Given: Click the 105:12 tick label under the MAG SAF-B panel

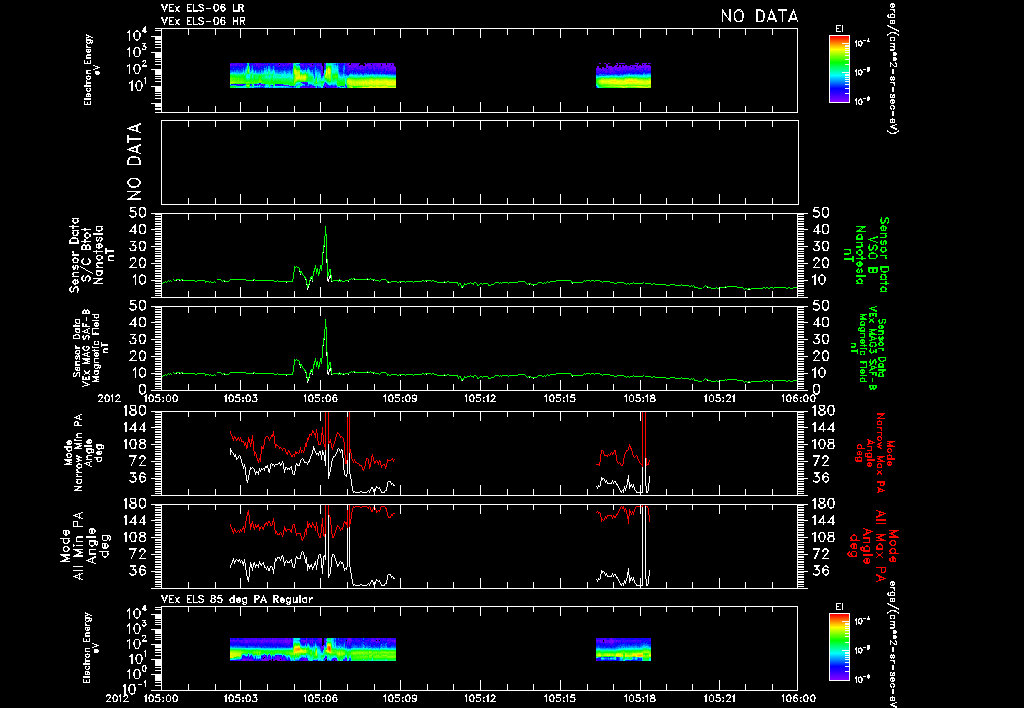Looking at the screenshot, I should coord(479,398).
